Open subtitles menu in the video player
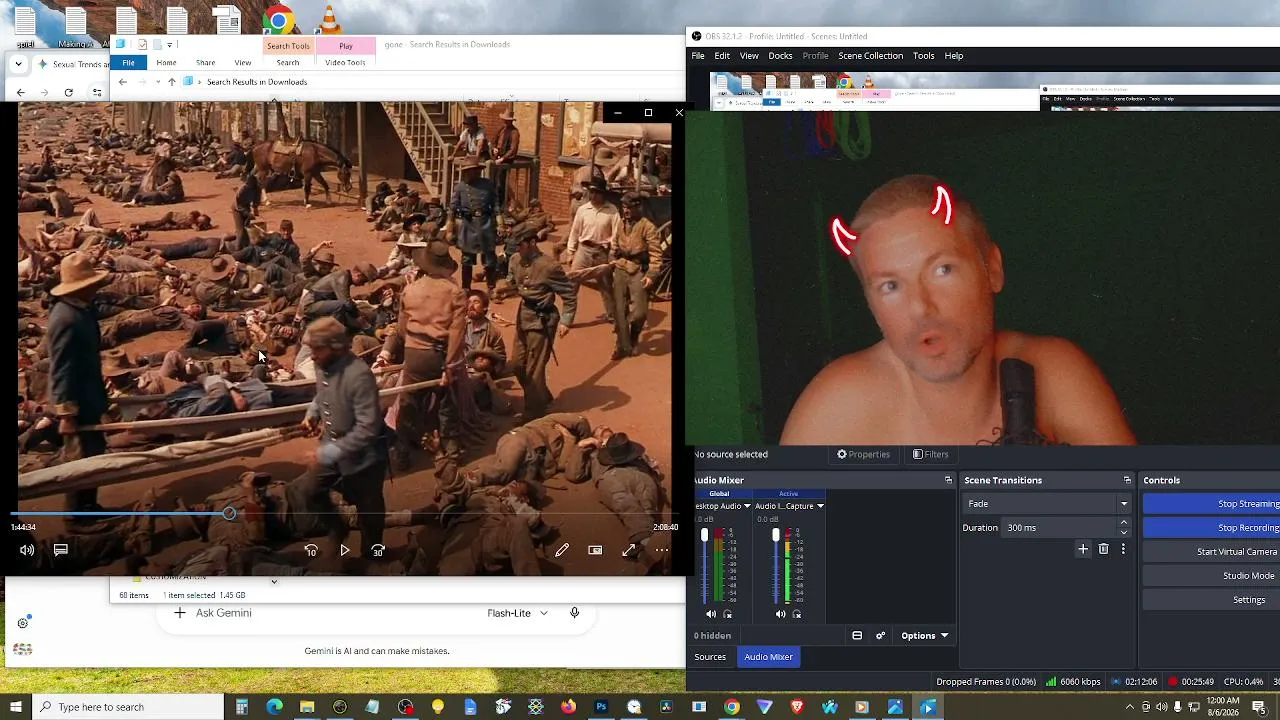1280x720 pixels. [x=61, y=550]
